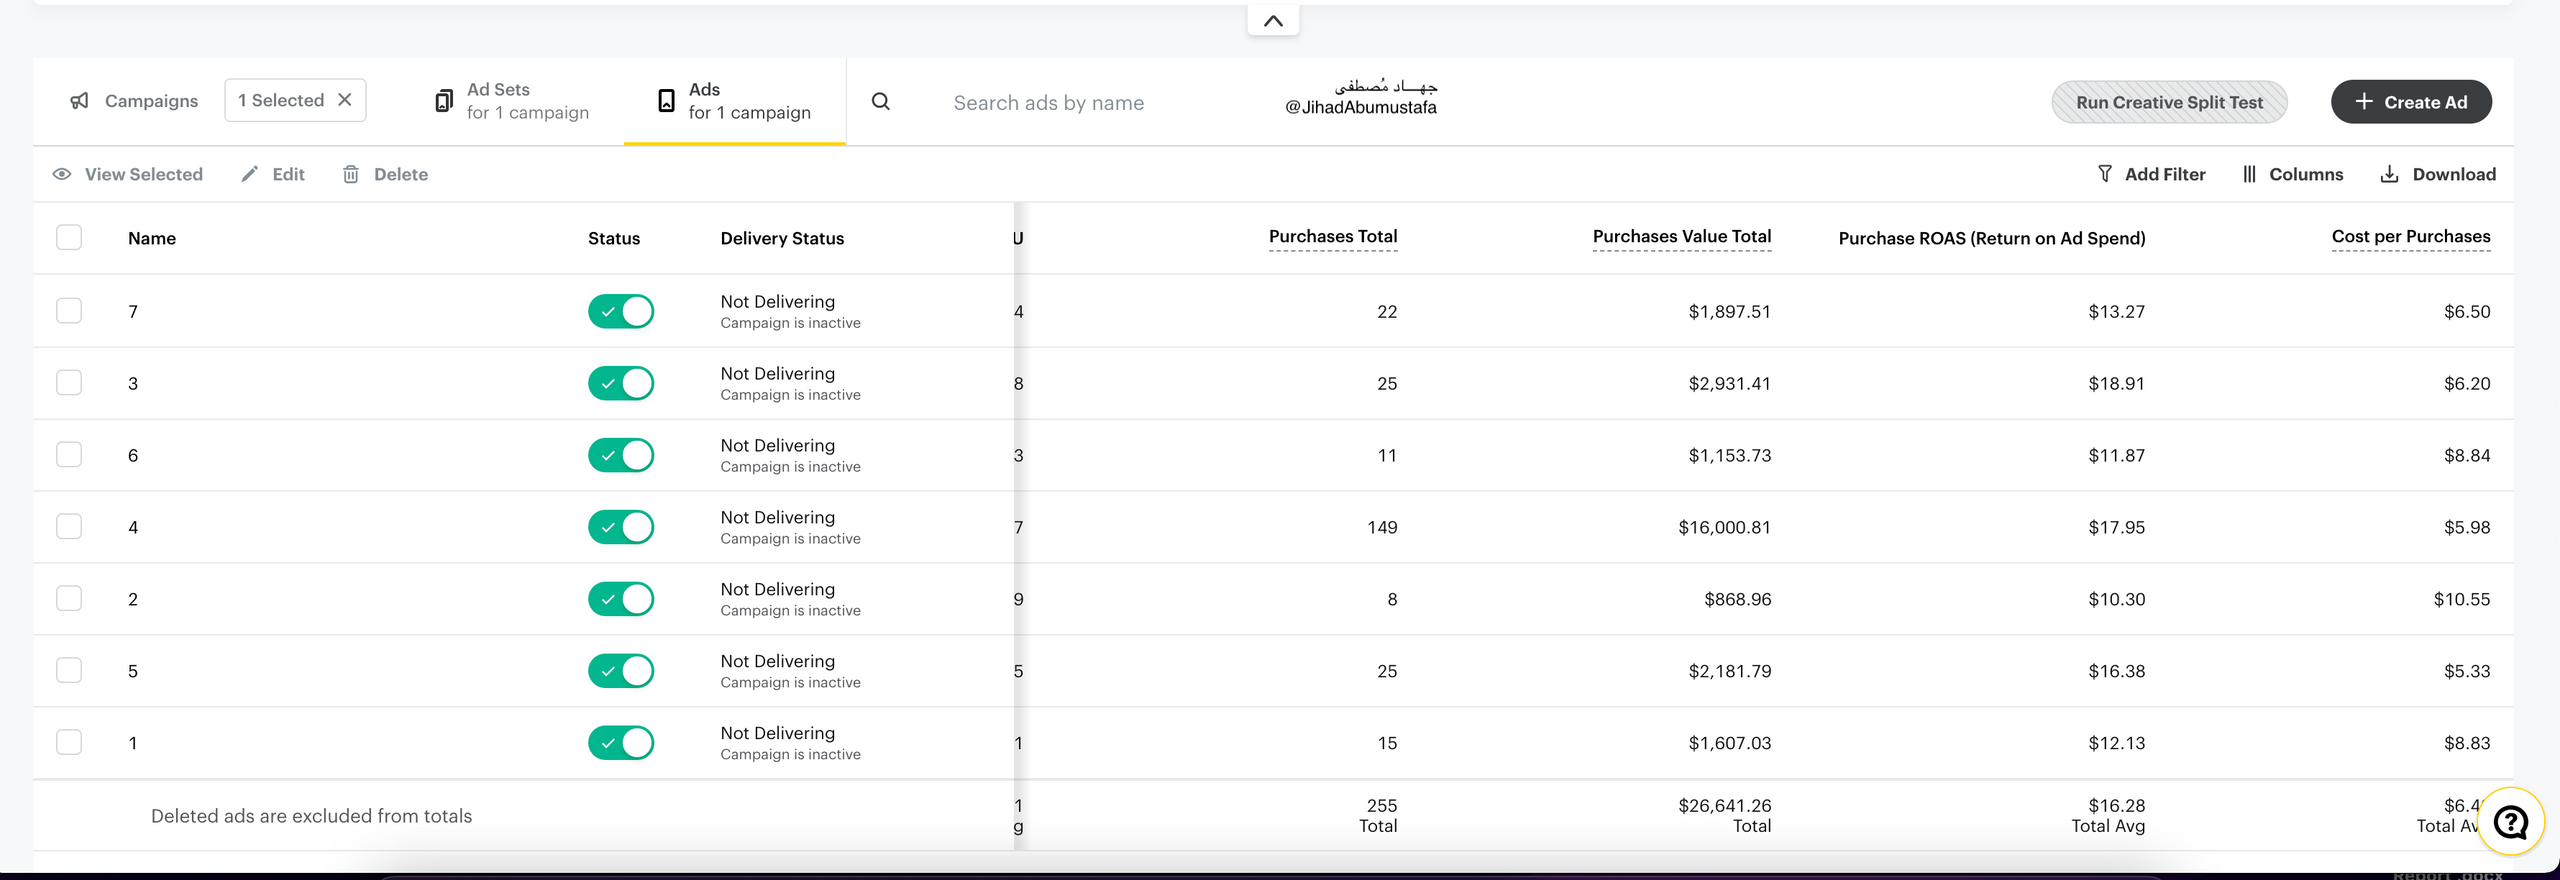Click Run Creative Split Test button
The width and height of the screenshot is (2560, 880).
click(x=2168, y=102)
